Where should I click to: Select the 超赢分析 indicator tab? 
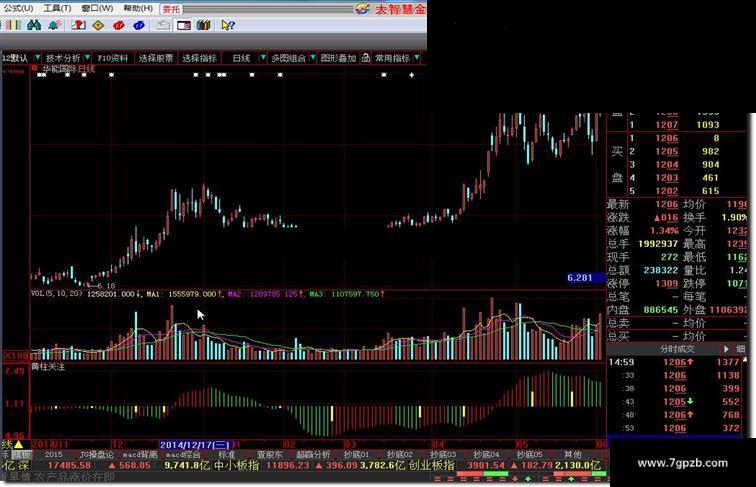[313, 455]
